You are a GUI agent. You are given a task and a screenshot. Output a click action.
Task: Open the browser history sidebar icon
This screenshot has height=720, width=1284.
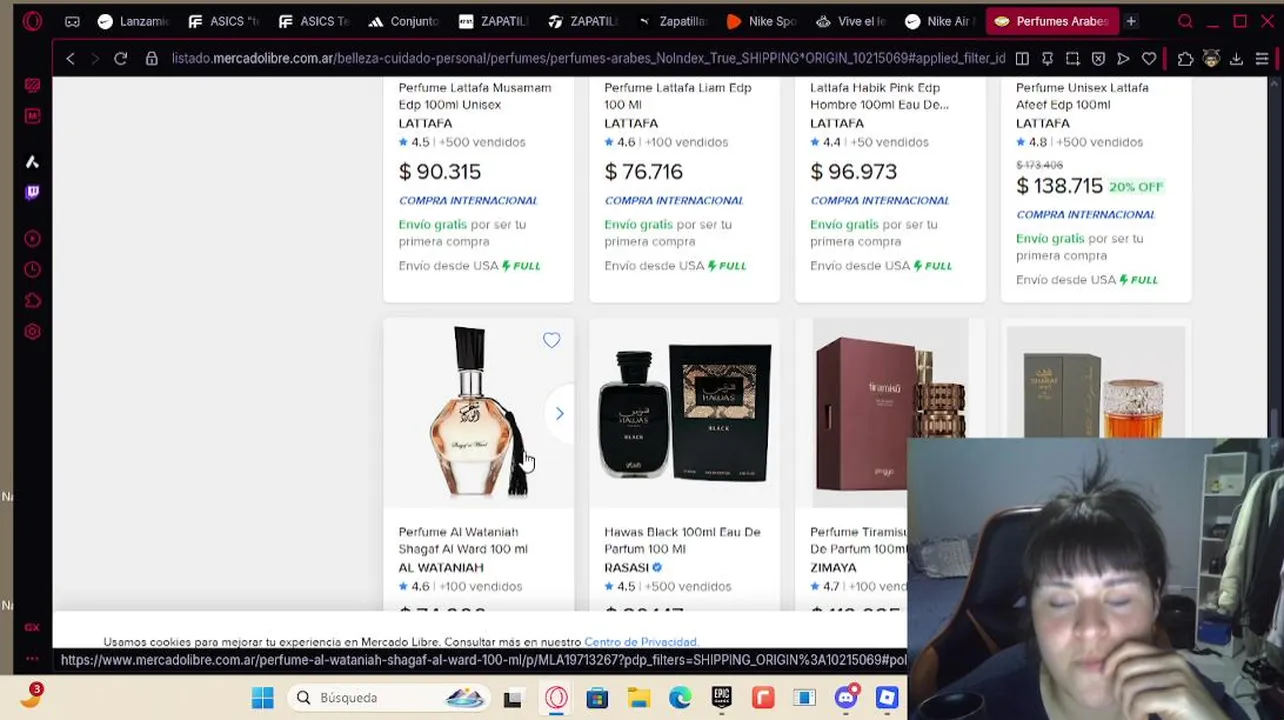(x=32, y=270)
